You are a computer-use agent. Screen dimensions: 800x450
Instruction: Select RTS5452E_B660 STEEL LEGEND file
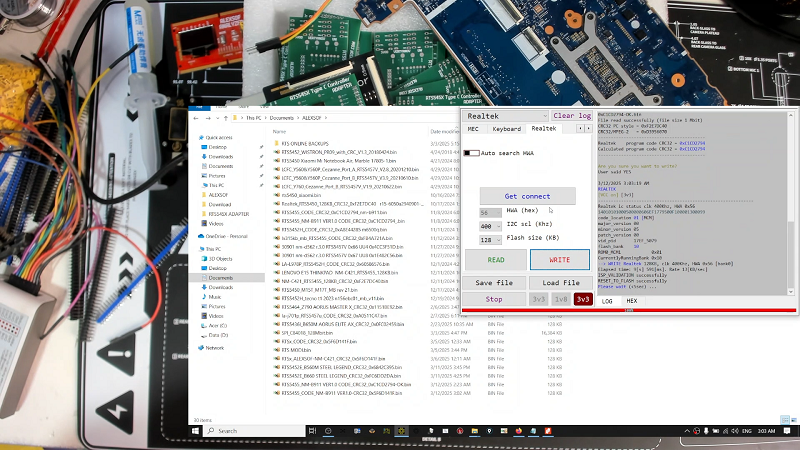coord(341,376)
